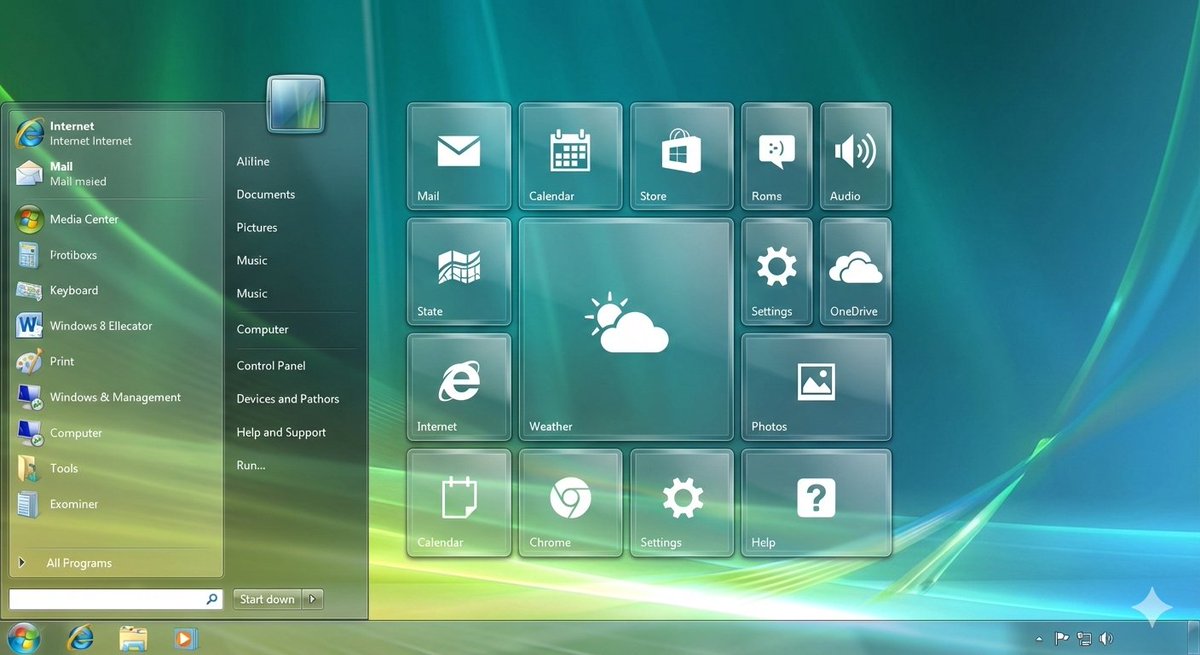The image size is (1200, 655).
Task: Open Help and Support
Action: tap(281, 432)
